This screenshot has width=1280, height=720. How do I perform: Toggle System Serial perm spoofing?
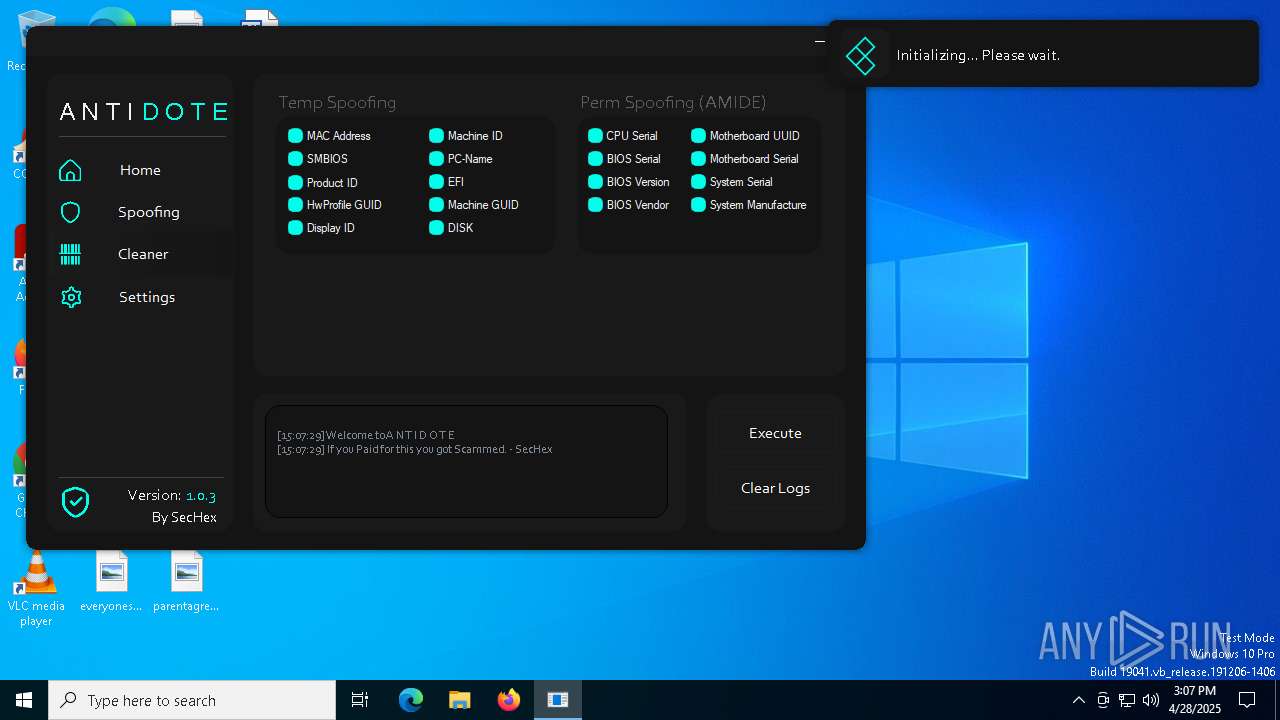coord(698,181)
